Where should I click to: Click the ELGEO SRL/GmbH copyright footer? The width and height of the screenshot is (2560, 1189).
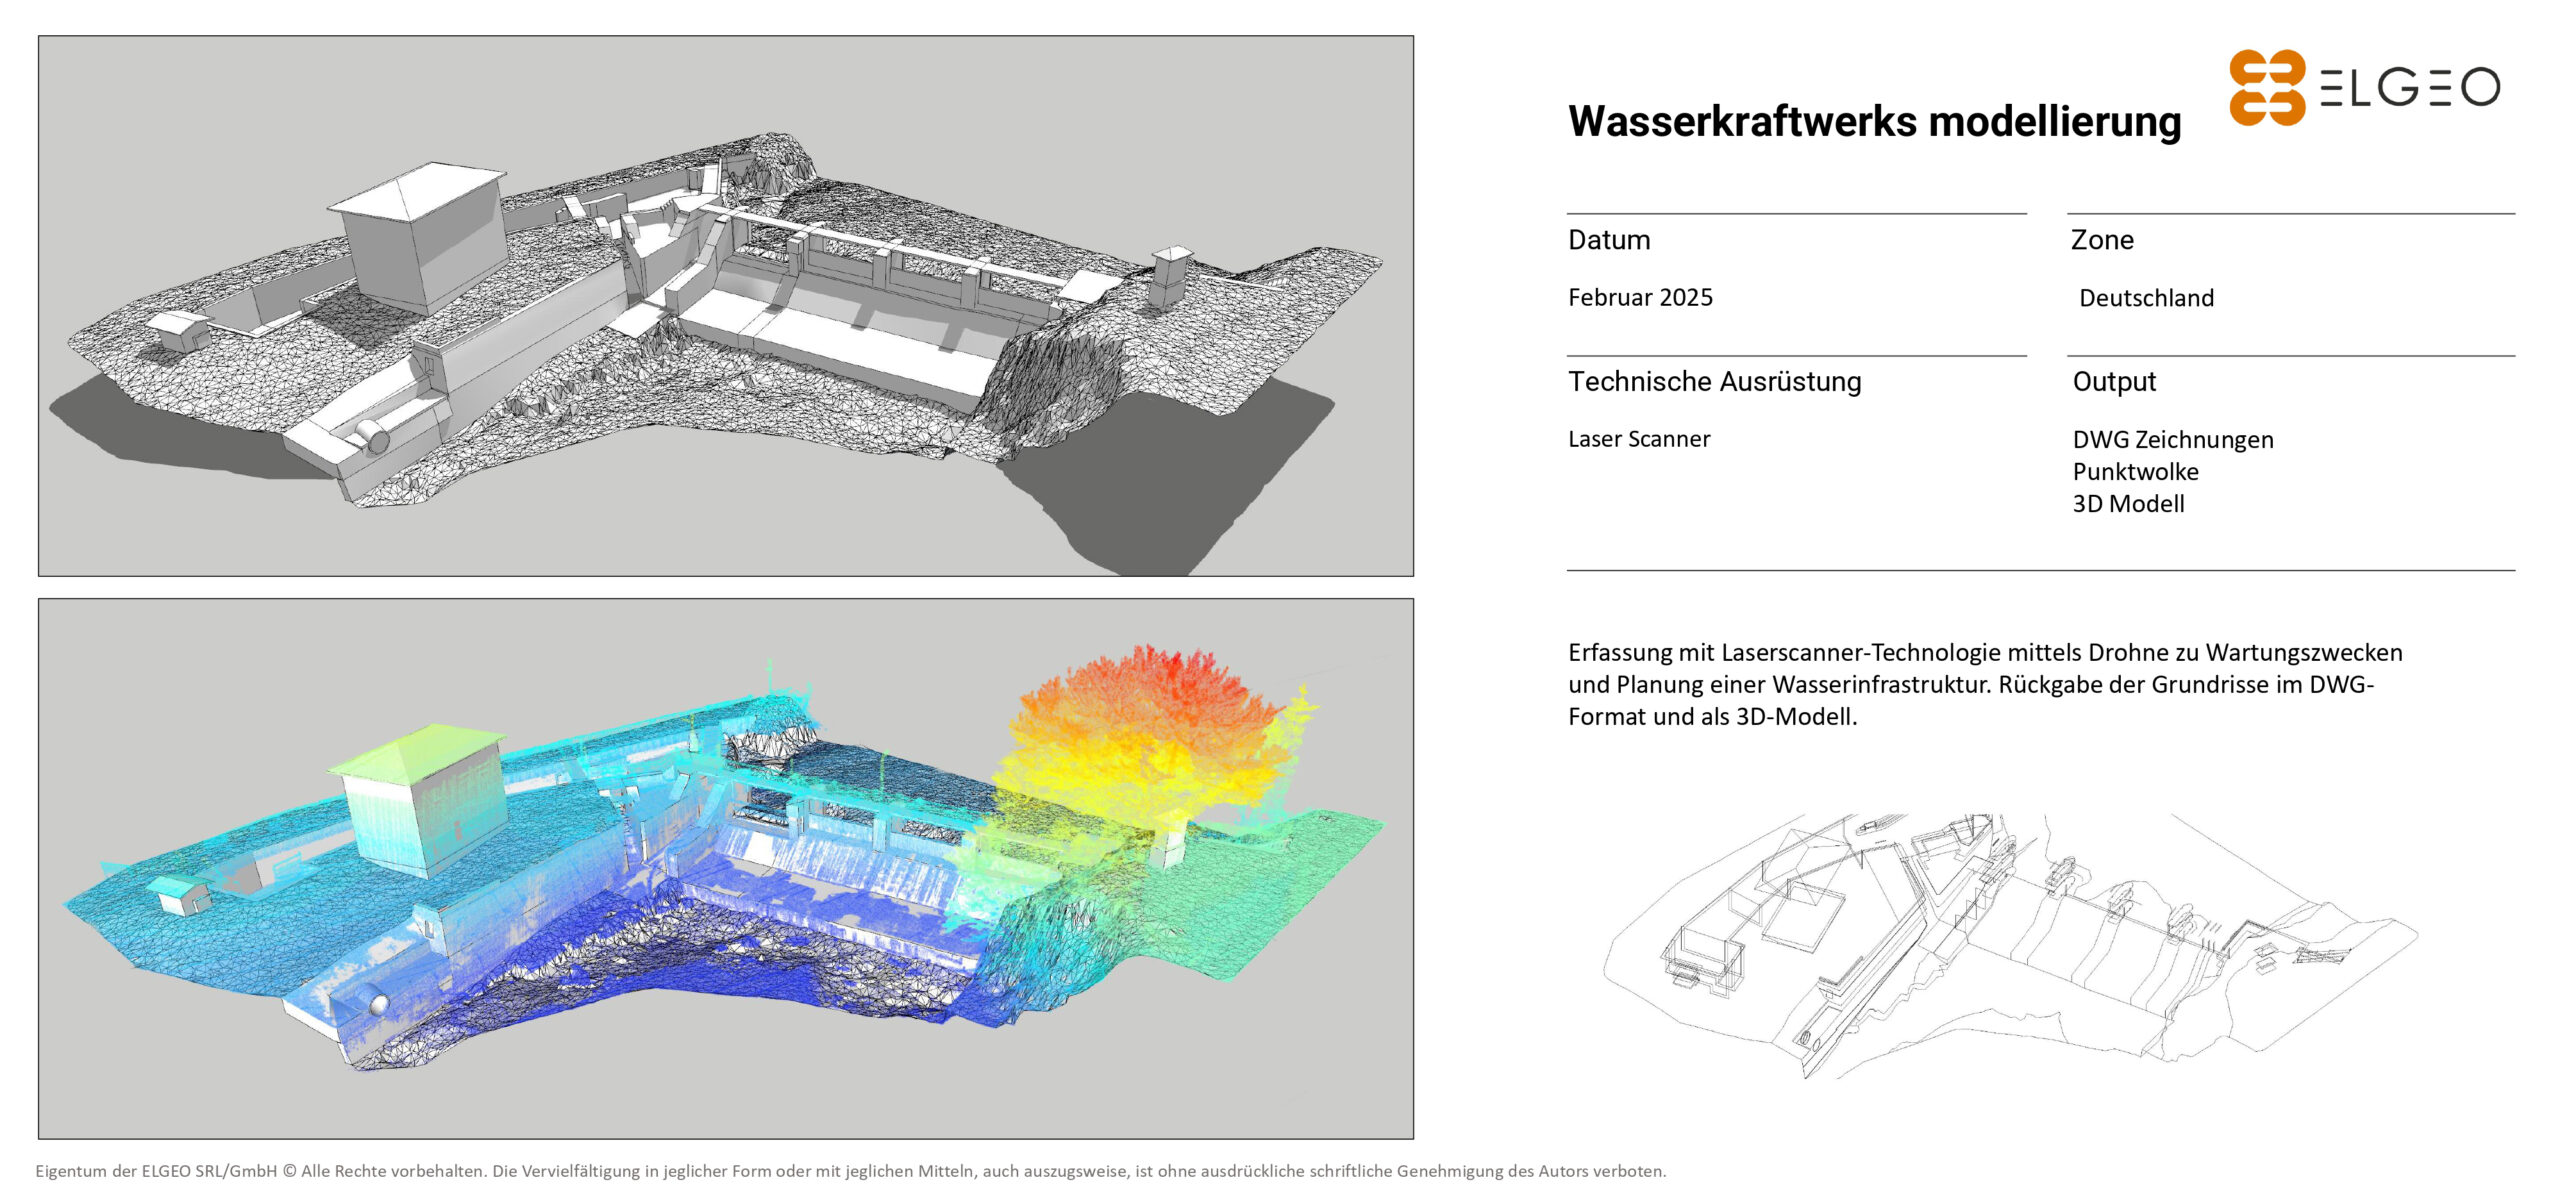point(850,1171)
